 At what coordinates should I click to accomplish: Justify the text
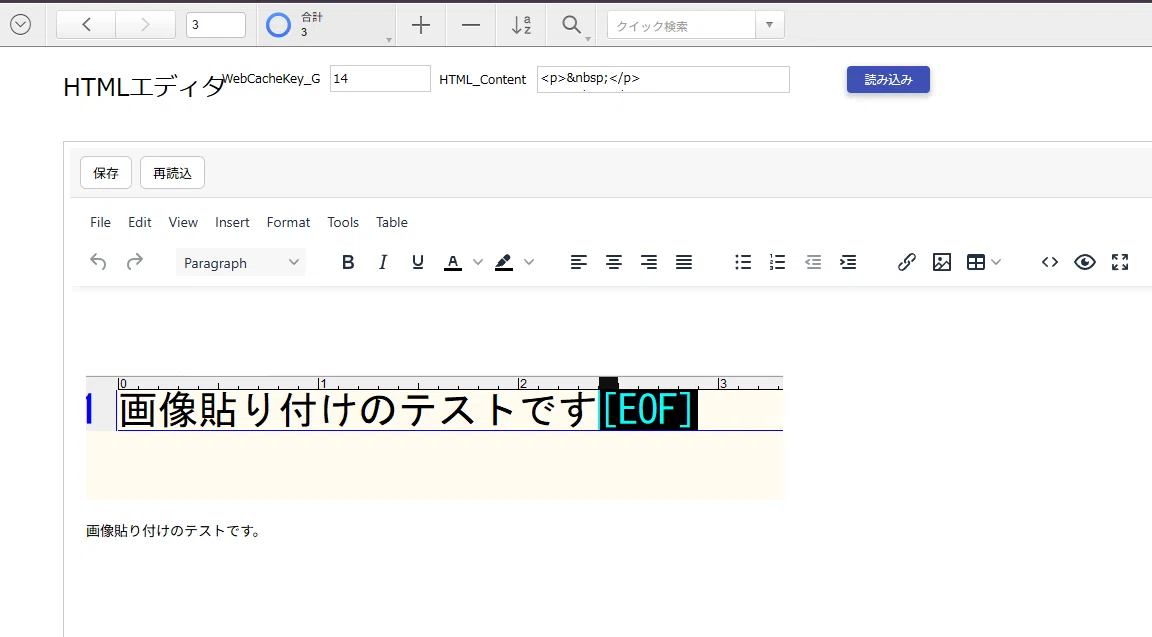coord(684,262)
